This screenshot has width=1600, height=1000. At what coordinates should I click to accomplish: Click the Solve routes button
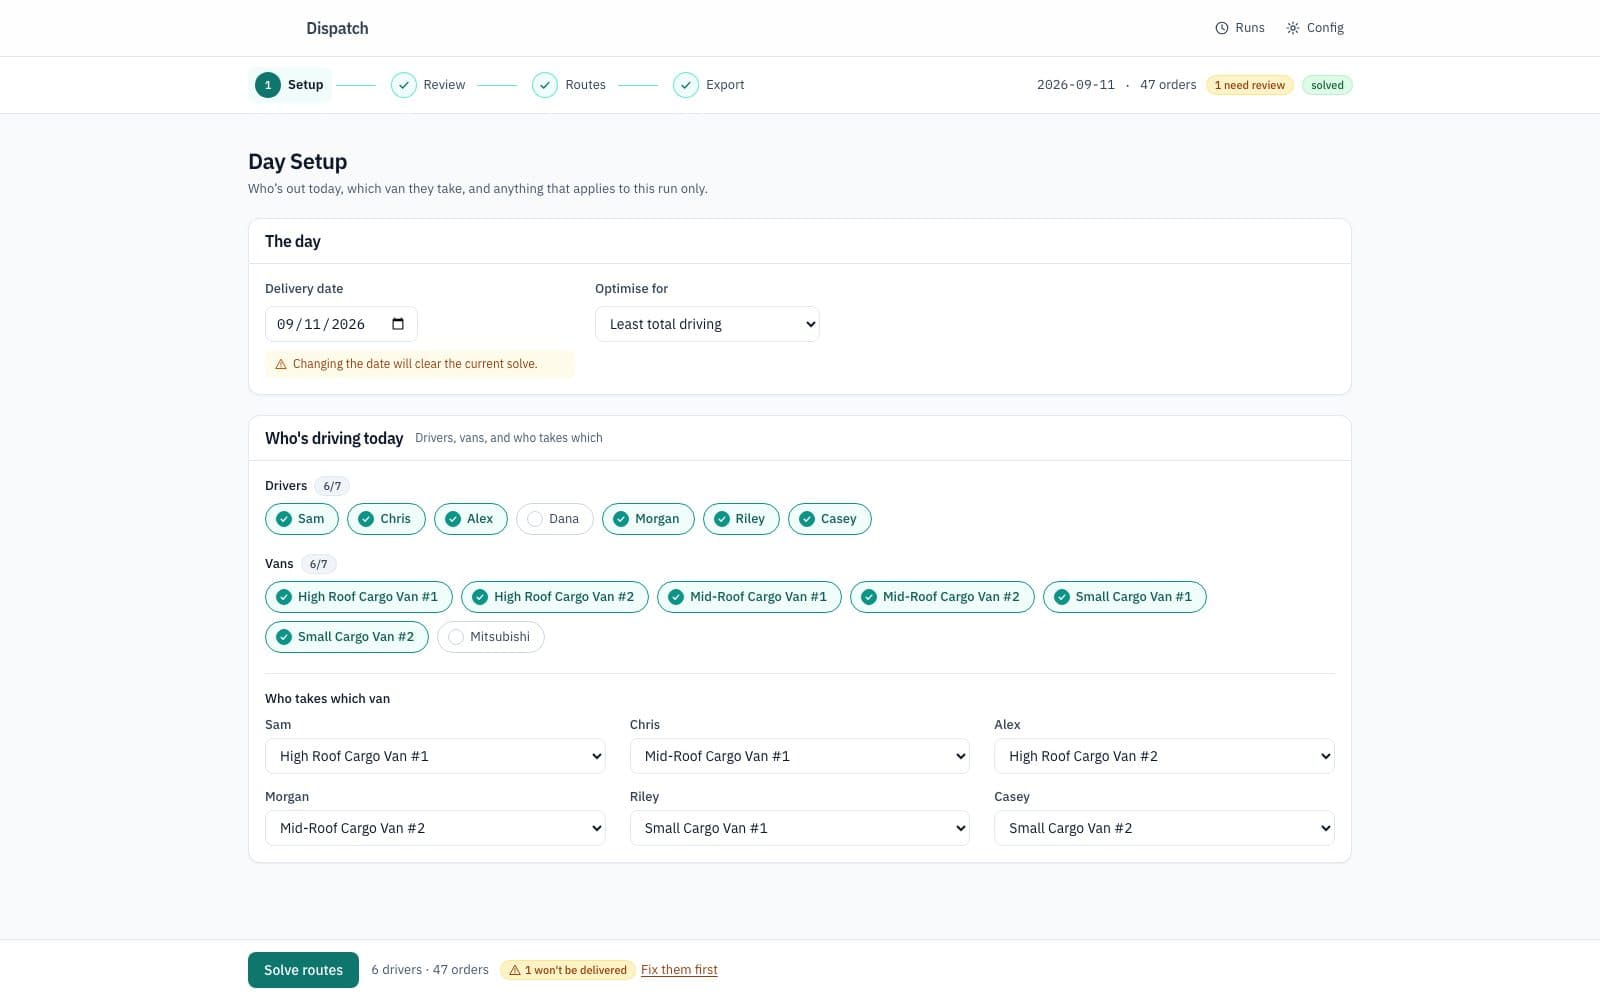303,970
